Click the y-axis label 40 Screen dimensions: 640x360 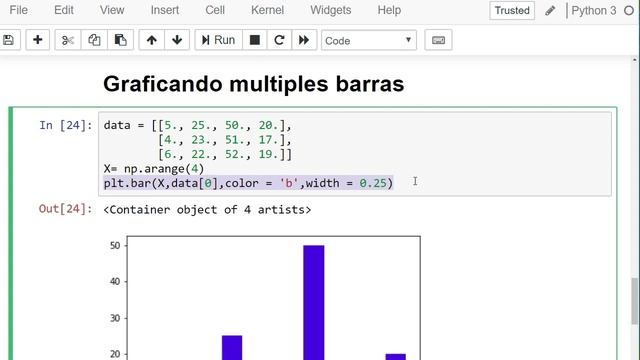[115, 282]
